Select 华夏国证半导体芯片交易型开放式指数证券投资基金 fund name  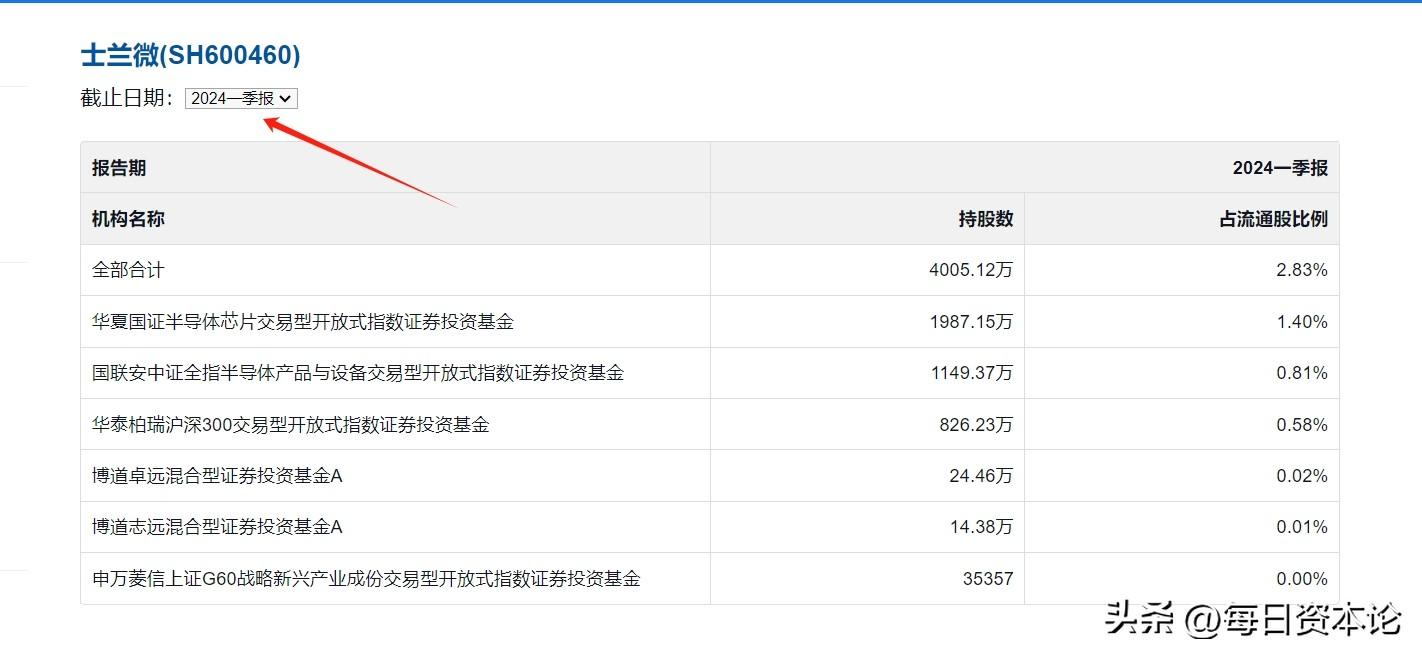(303, 322)
